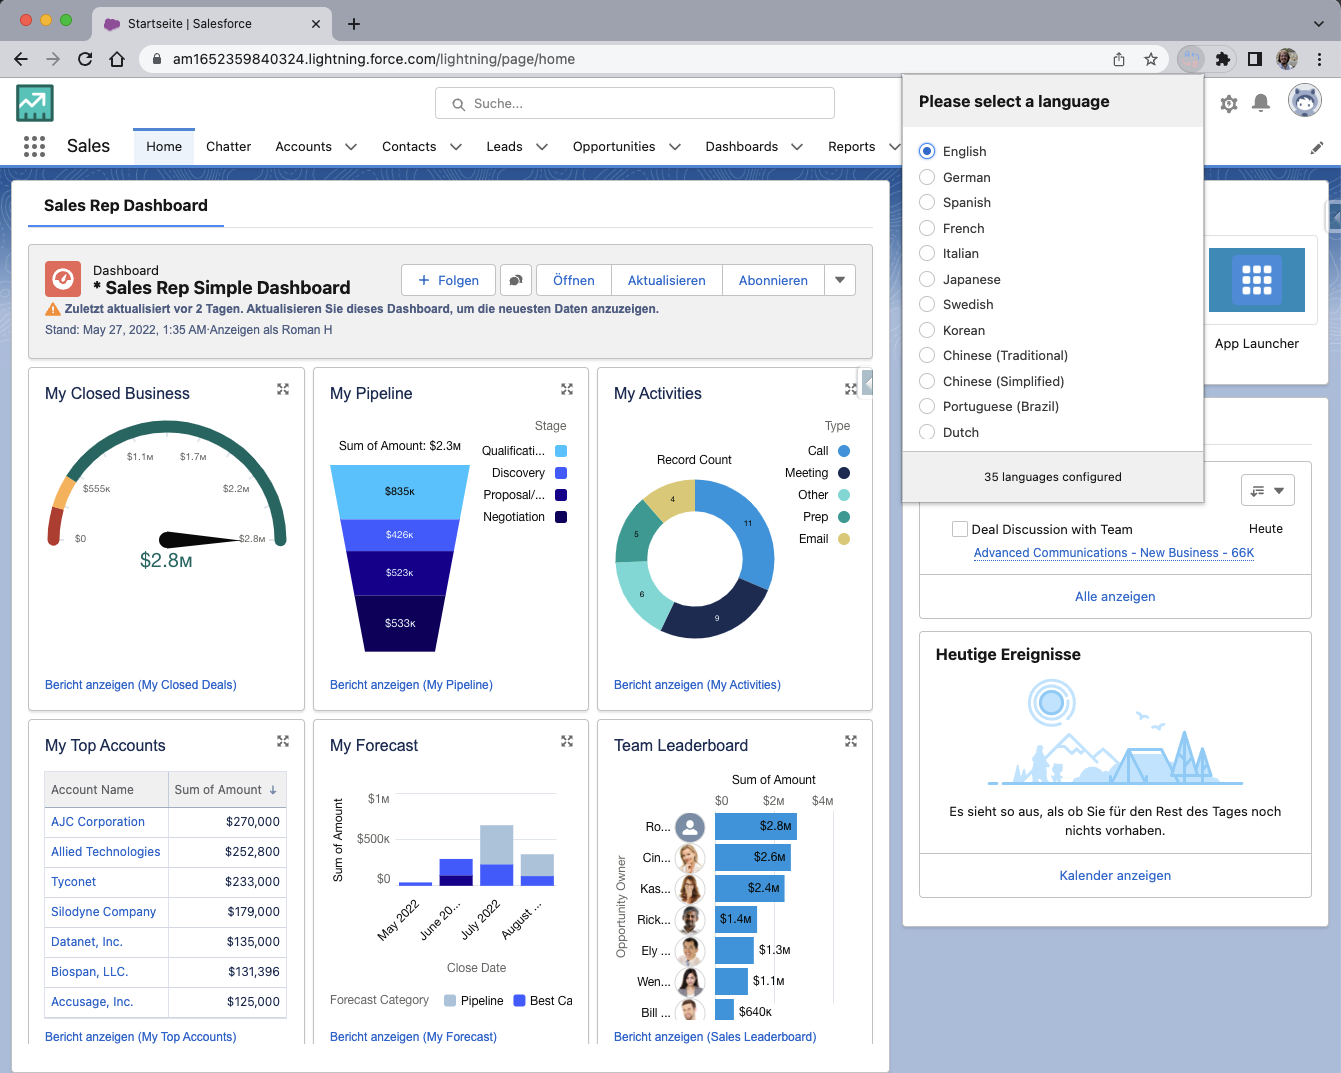
Task: Click the Aktualisieren refresh button
Action: tap(667, 280)
